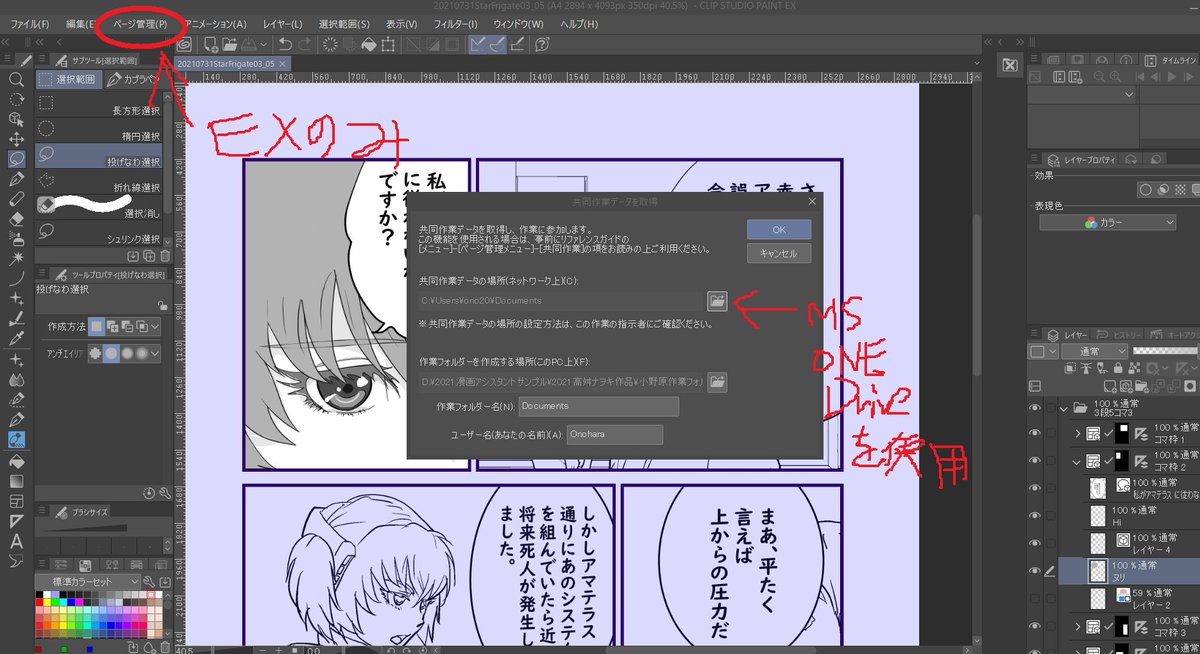The width and height of the screenshot is (1200, 654).
Task: Select the Zoom magnifier tool
Action: pyautogui.click(x=16, y=79)
